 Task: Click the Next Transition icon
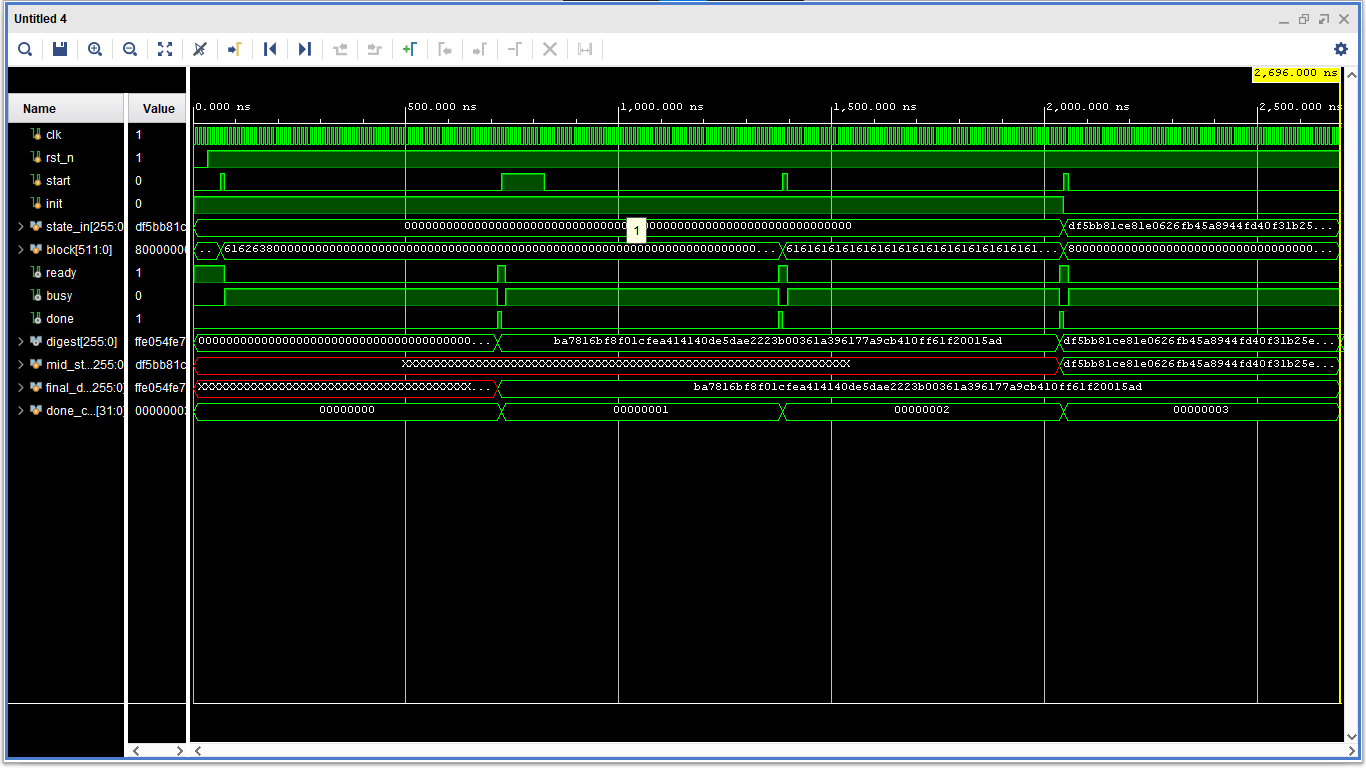(x=375, y=49)
